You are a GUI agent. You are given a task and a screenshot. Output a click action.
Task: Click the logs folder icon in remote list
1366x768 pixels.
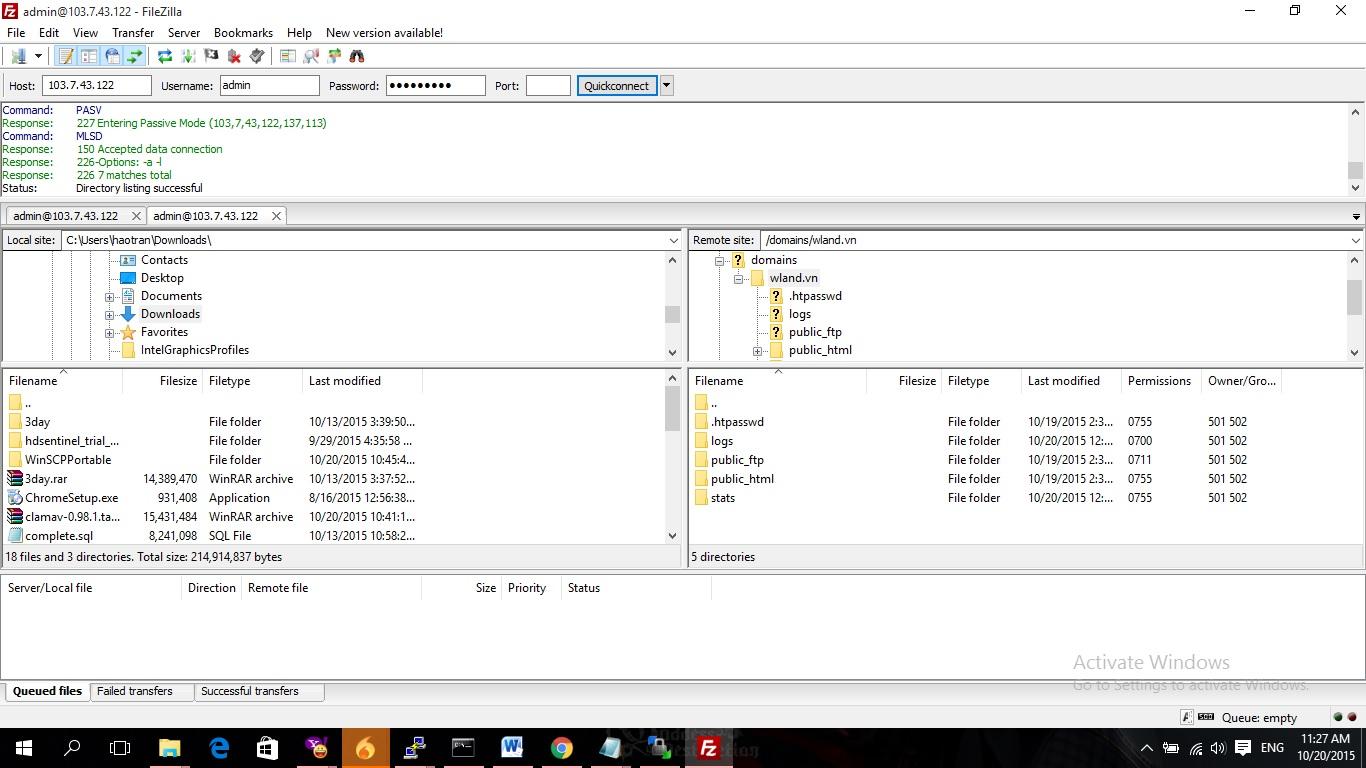pos(701,441)
